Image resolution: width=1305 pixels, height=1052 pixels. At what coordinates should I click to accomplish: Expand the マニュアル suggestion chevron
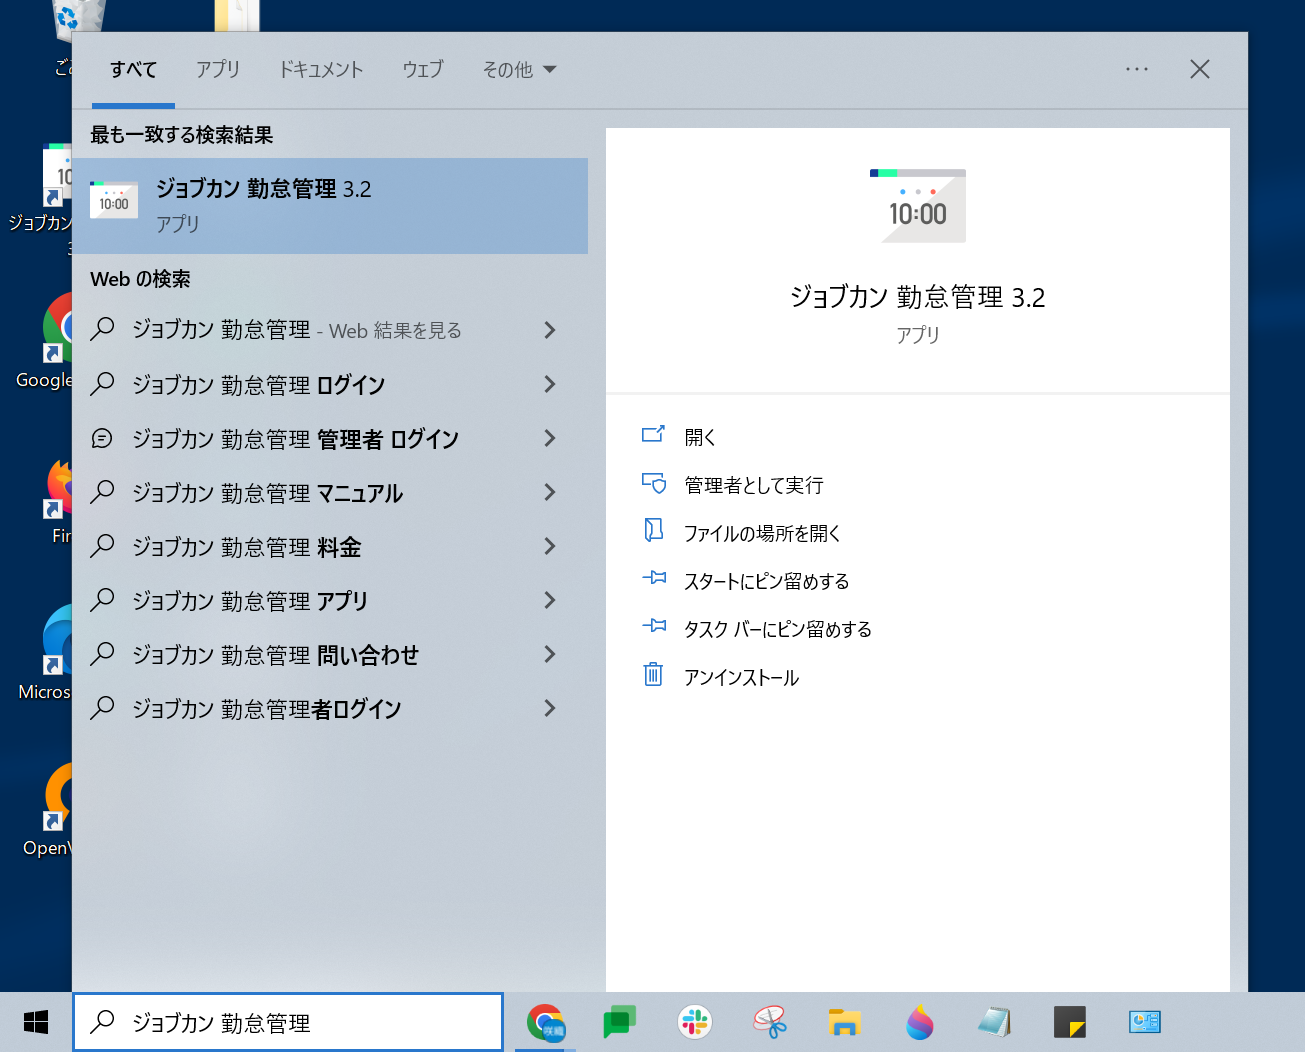click(x=549, y=492)
